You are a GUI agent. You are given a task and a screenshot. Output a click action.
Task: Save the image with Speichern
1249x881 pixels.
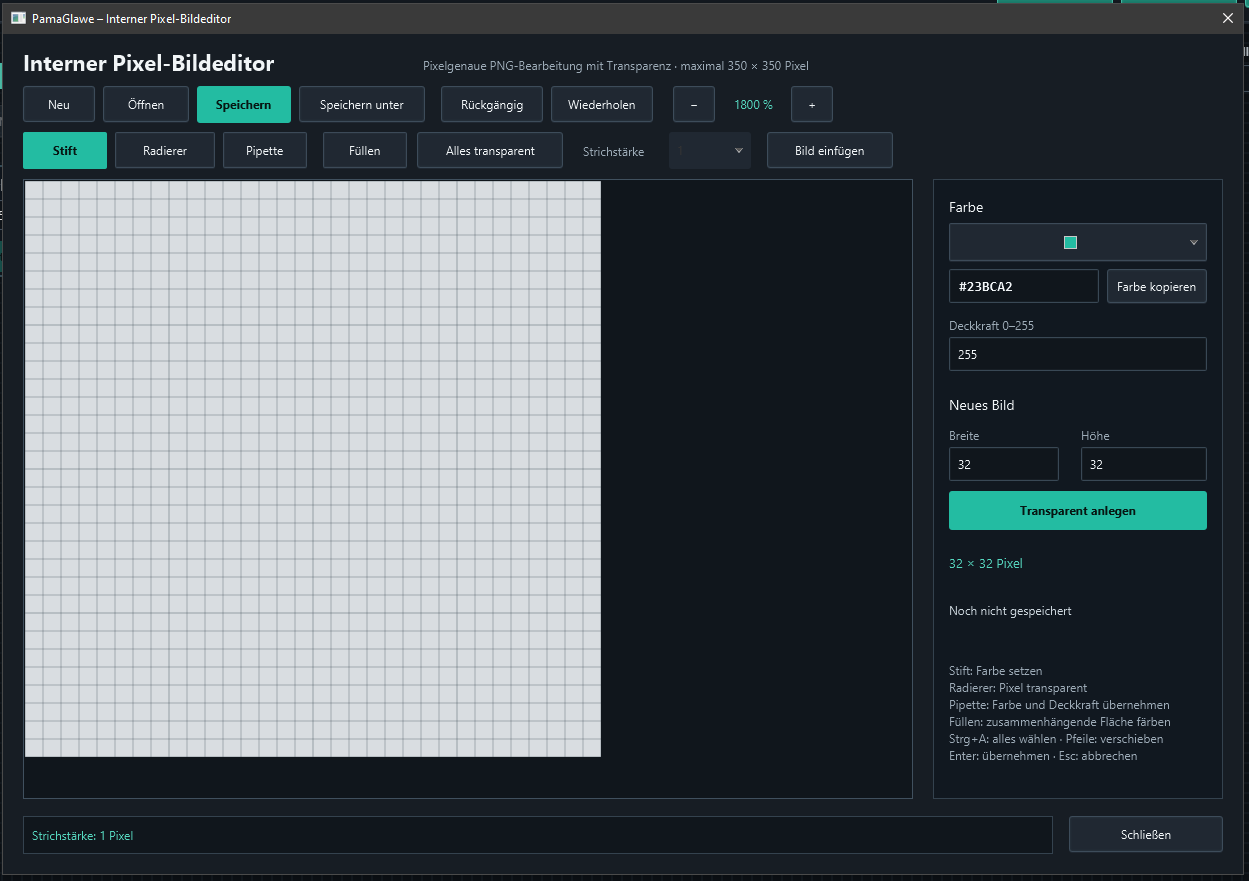[244, 104]
